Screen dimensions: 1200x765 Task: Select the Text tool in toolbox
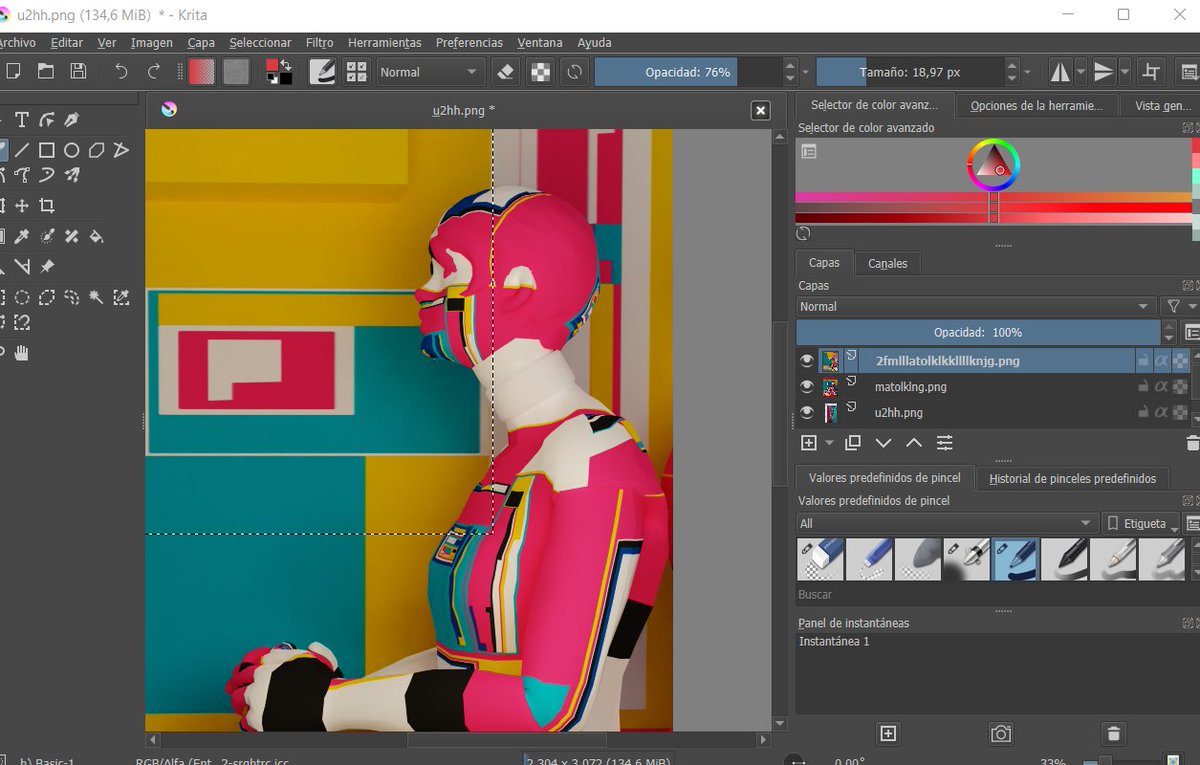(21, 120)
